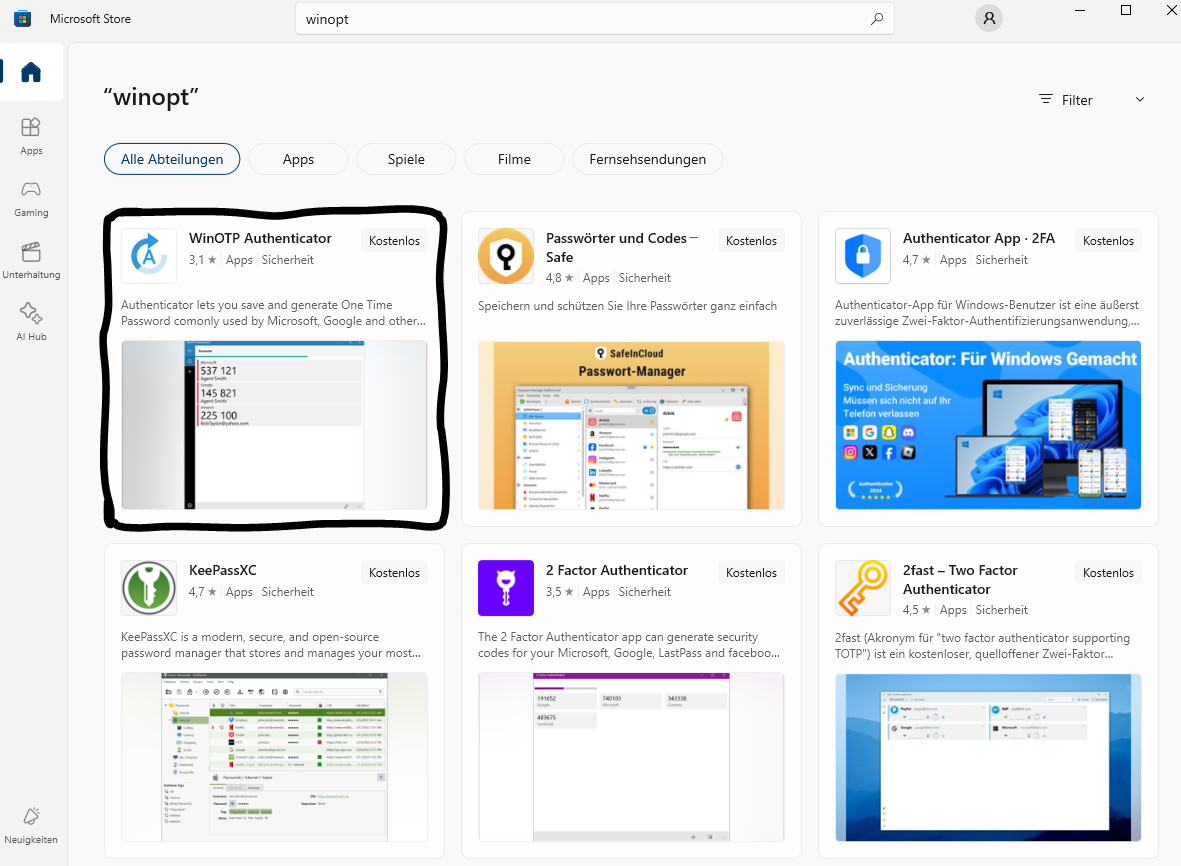Select the Filme filter tab

(514, 159)
